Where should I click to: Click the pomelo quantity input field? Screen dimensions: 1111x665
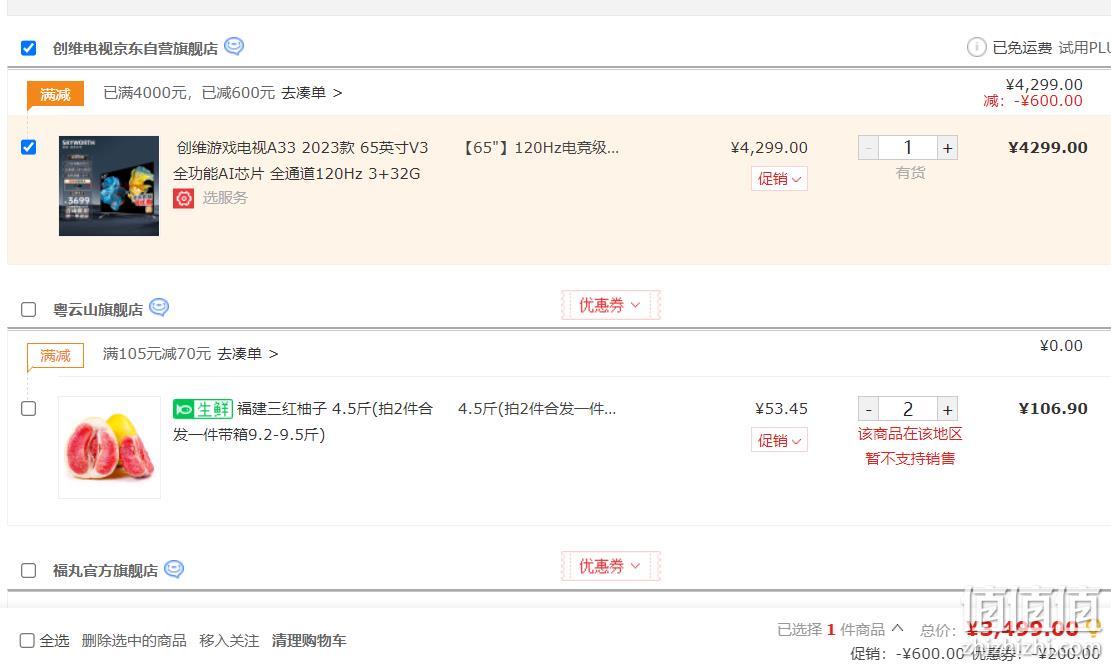click(x=908, y=409)
